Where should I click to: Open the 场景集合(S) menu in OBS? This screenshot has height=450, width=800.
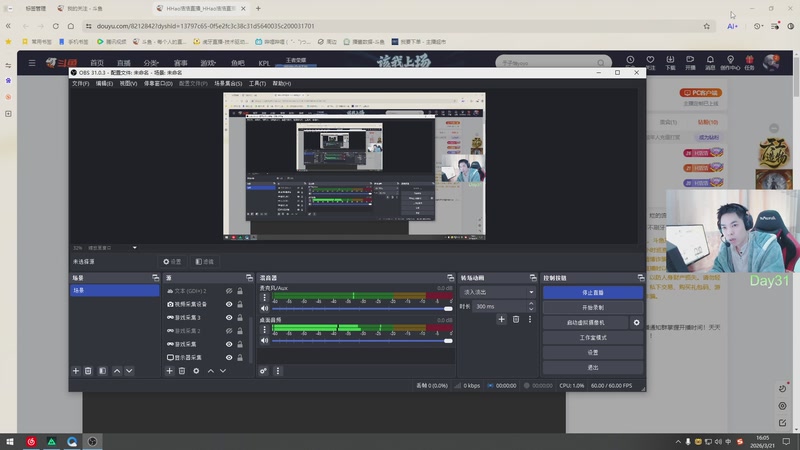(x=228, y=83)
